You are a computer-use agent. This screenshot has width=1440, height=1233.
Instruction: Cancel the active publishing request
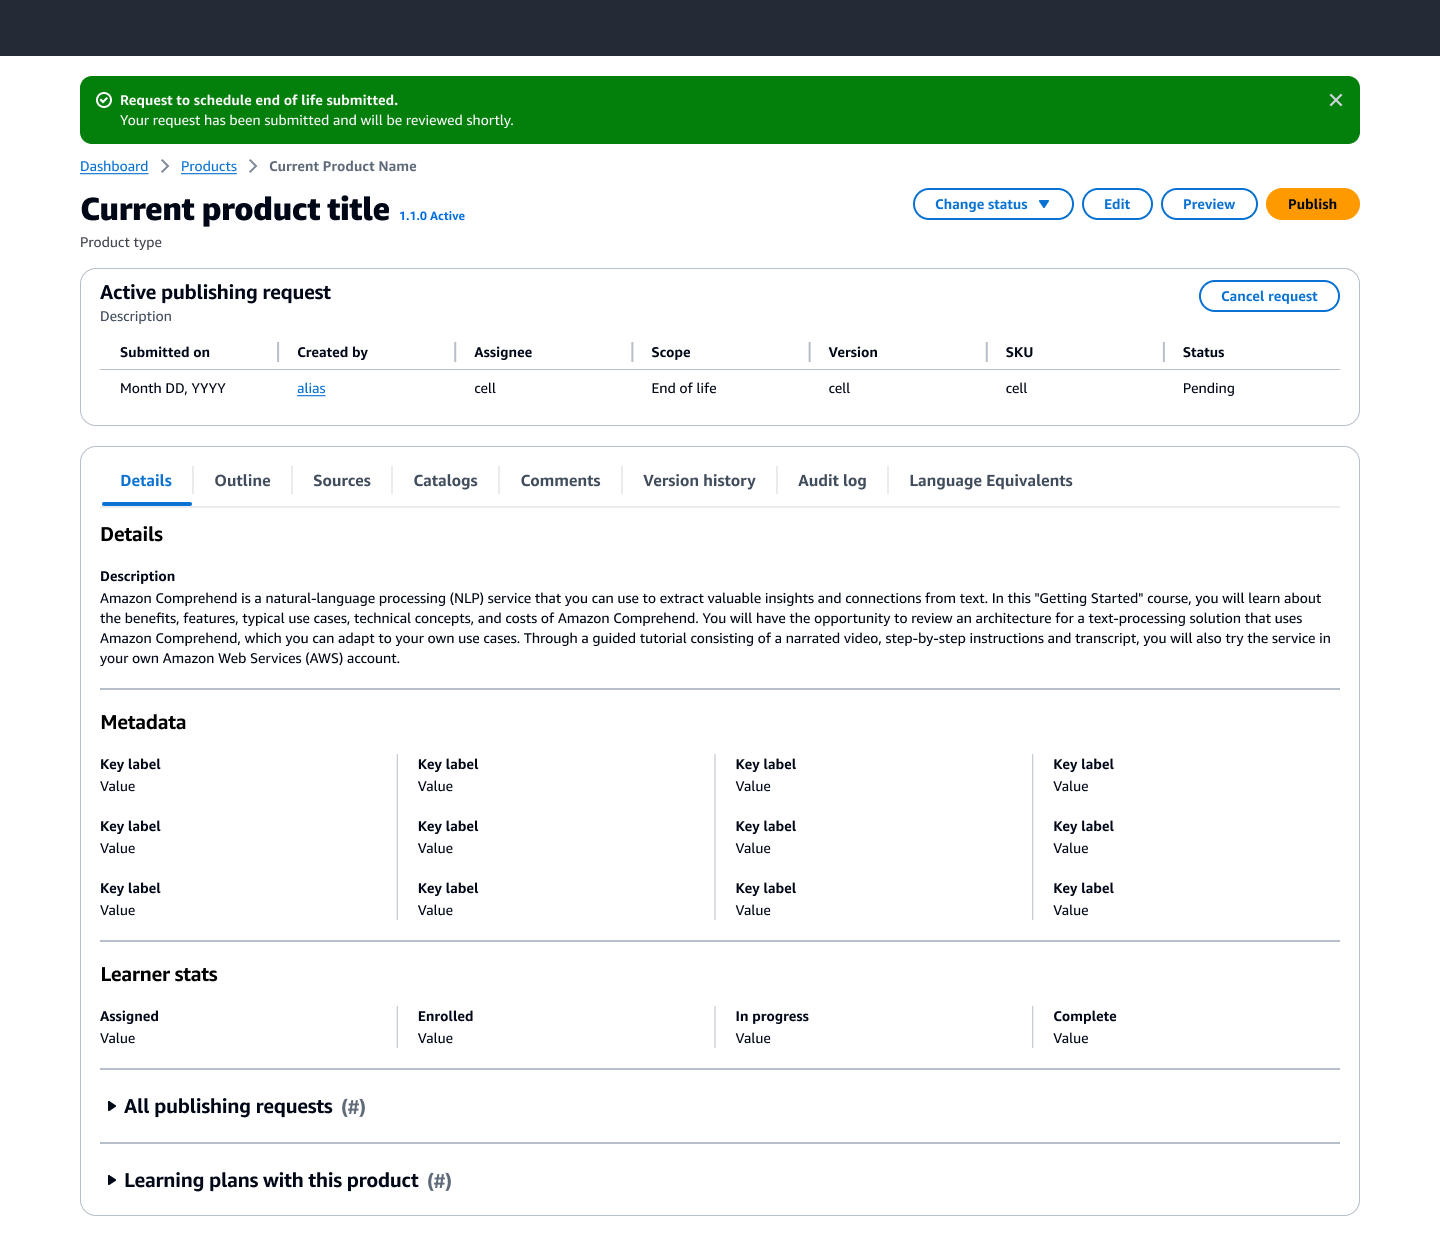tap(1269, 296)
